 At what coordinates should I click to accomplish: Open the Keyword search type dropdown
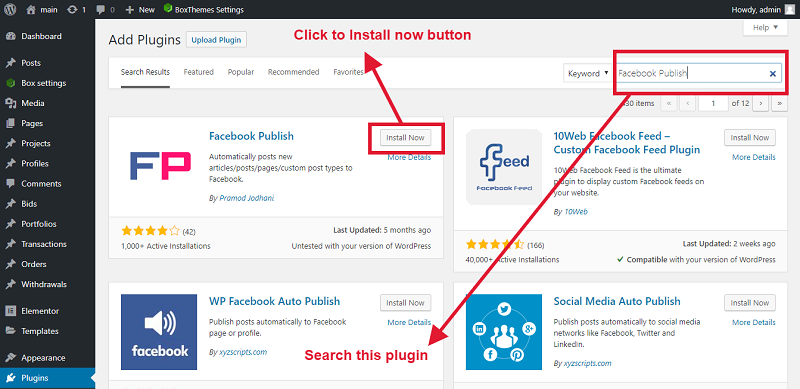(588, 74)
